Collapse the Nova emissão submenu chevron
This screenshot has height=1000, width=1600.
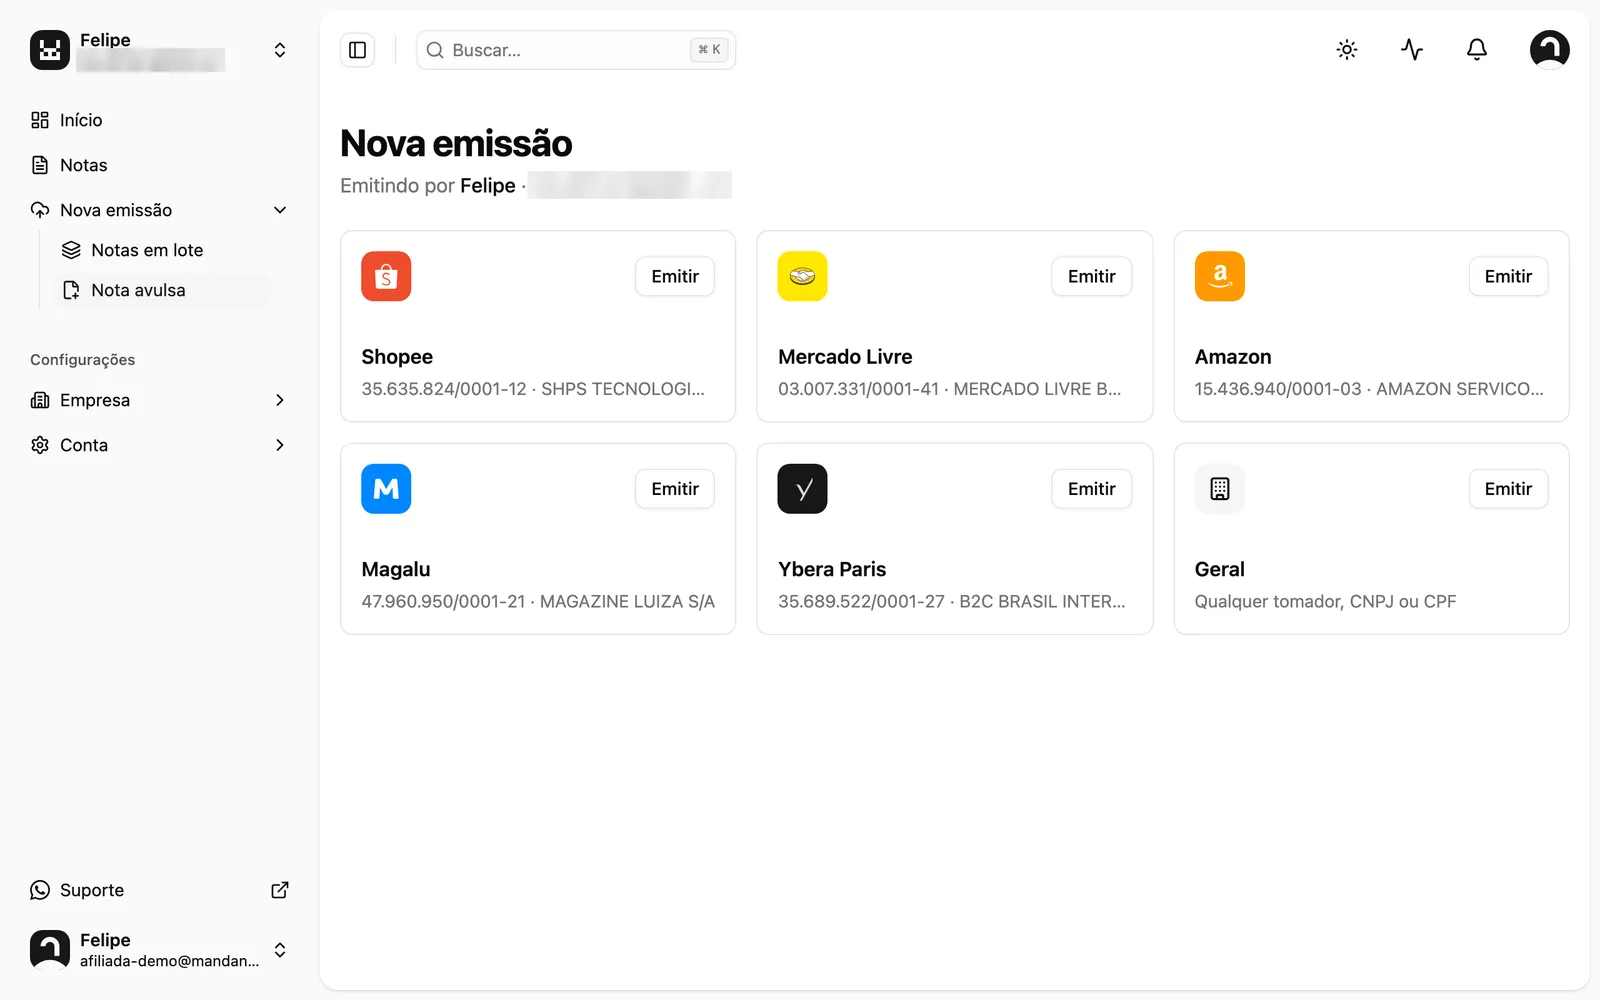280,210
